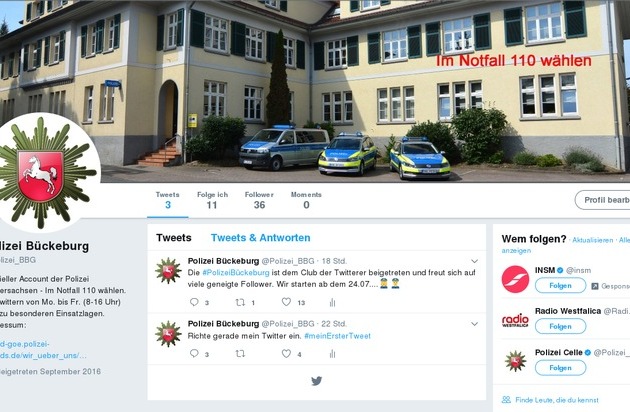Image resolution: width=630 pixels, height=412 pixels.
Task: Click the Twitter bird icon below tweets
Action: [317, 381]
